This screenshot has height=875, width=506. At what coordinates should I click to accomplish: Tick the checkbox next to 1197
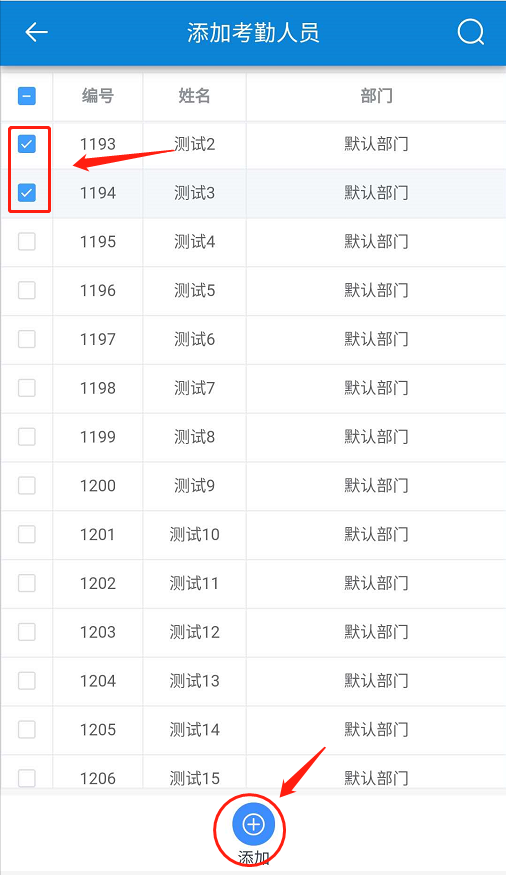point(27,339)
